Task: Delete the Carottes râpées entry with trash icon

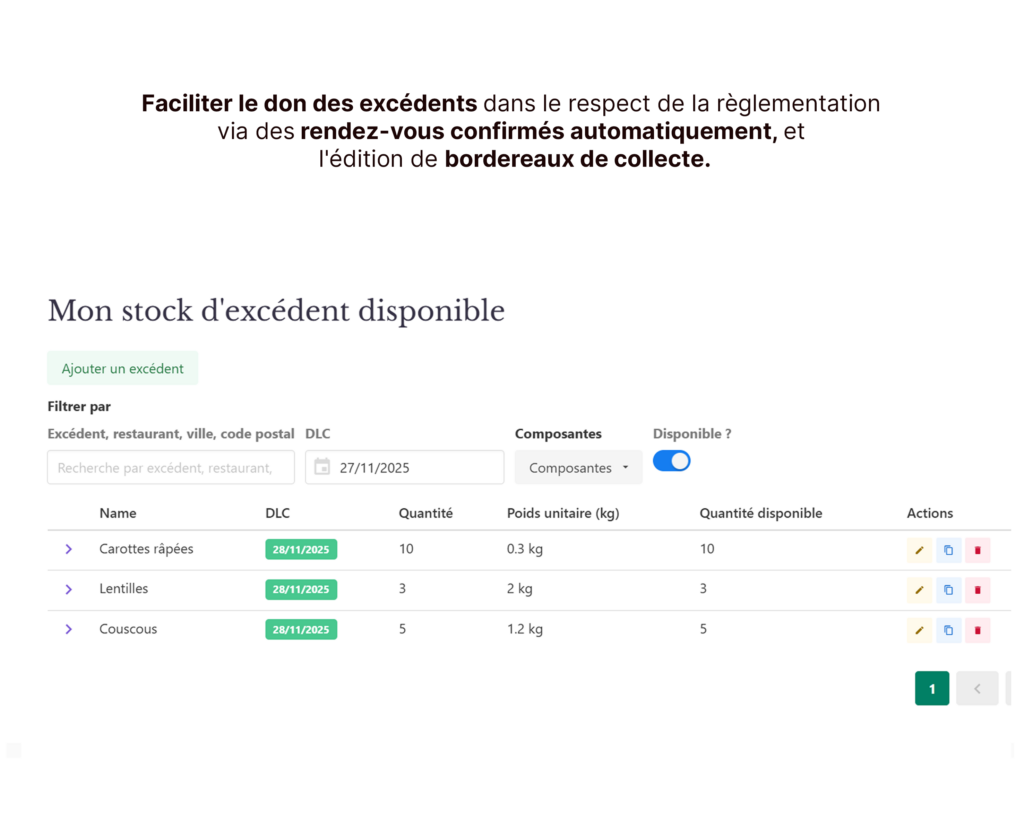Action: coord(977,550)
